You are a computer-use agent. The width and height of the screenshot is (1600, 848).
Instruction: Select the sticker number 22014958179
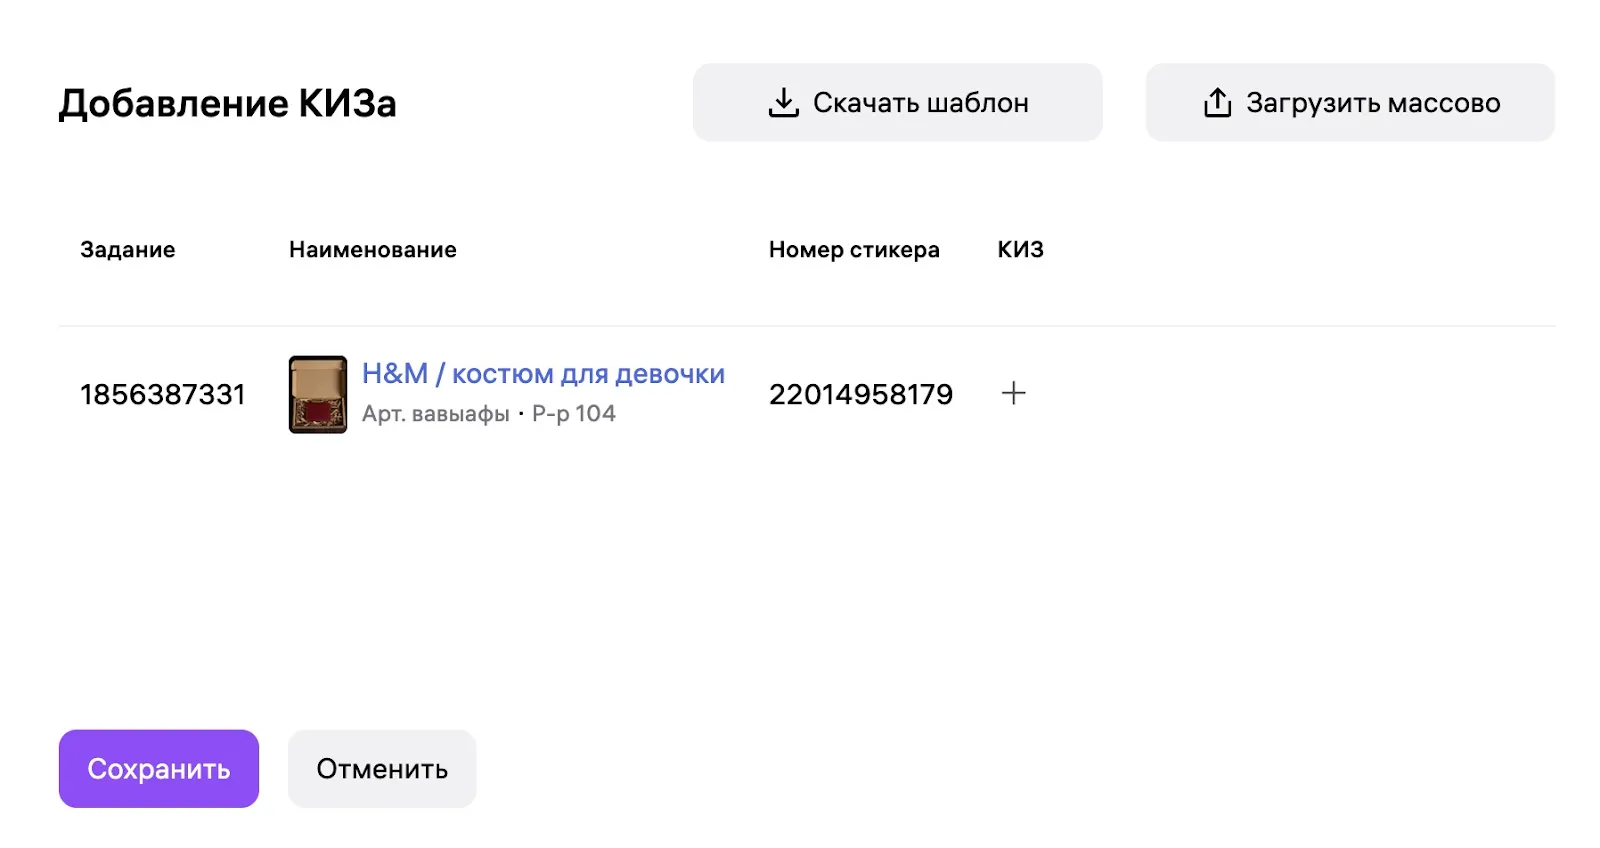point(860,395)
